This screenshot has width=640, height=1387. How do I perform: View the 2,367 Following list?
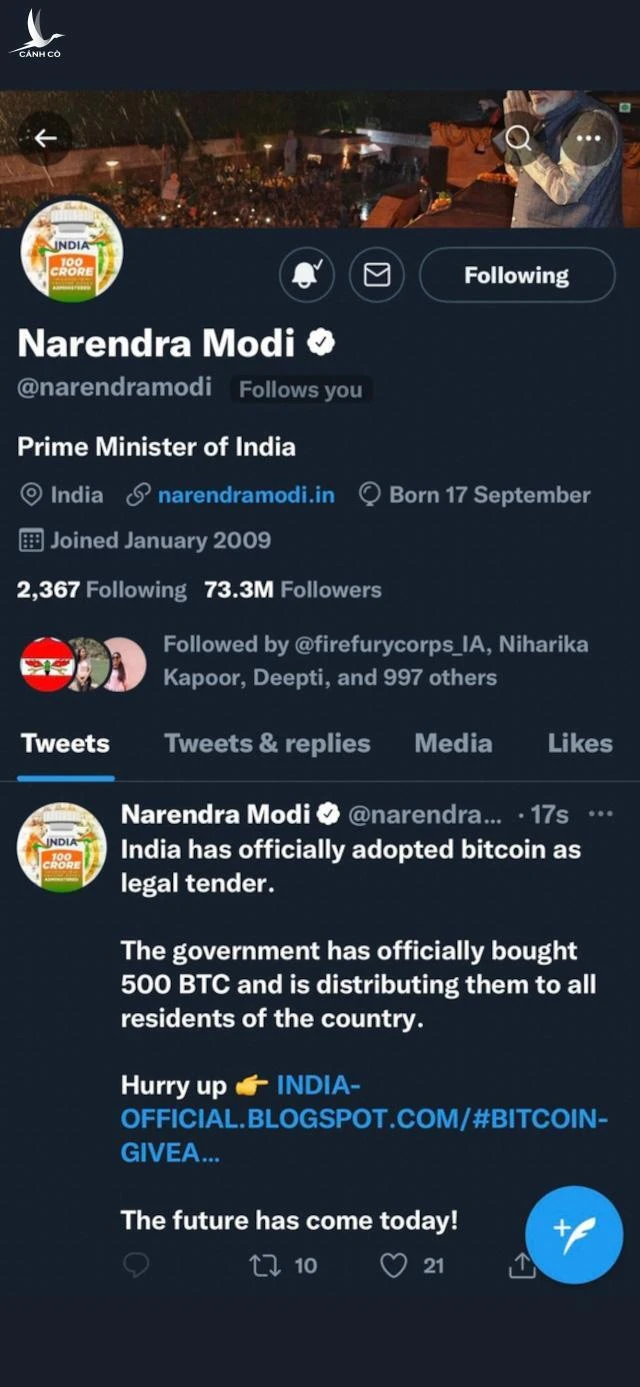click(101, 590)
